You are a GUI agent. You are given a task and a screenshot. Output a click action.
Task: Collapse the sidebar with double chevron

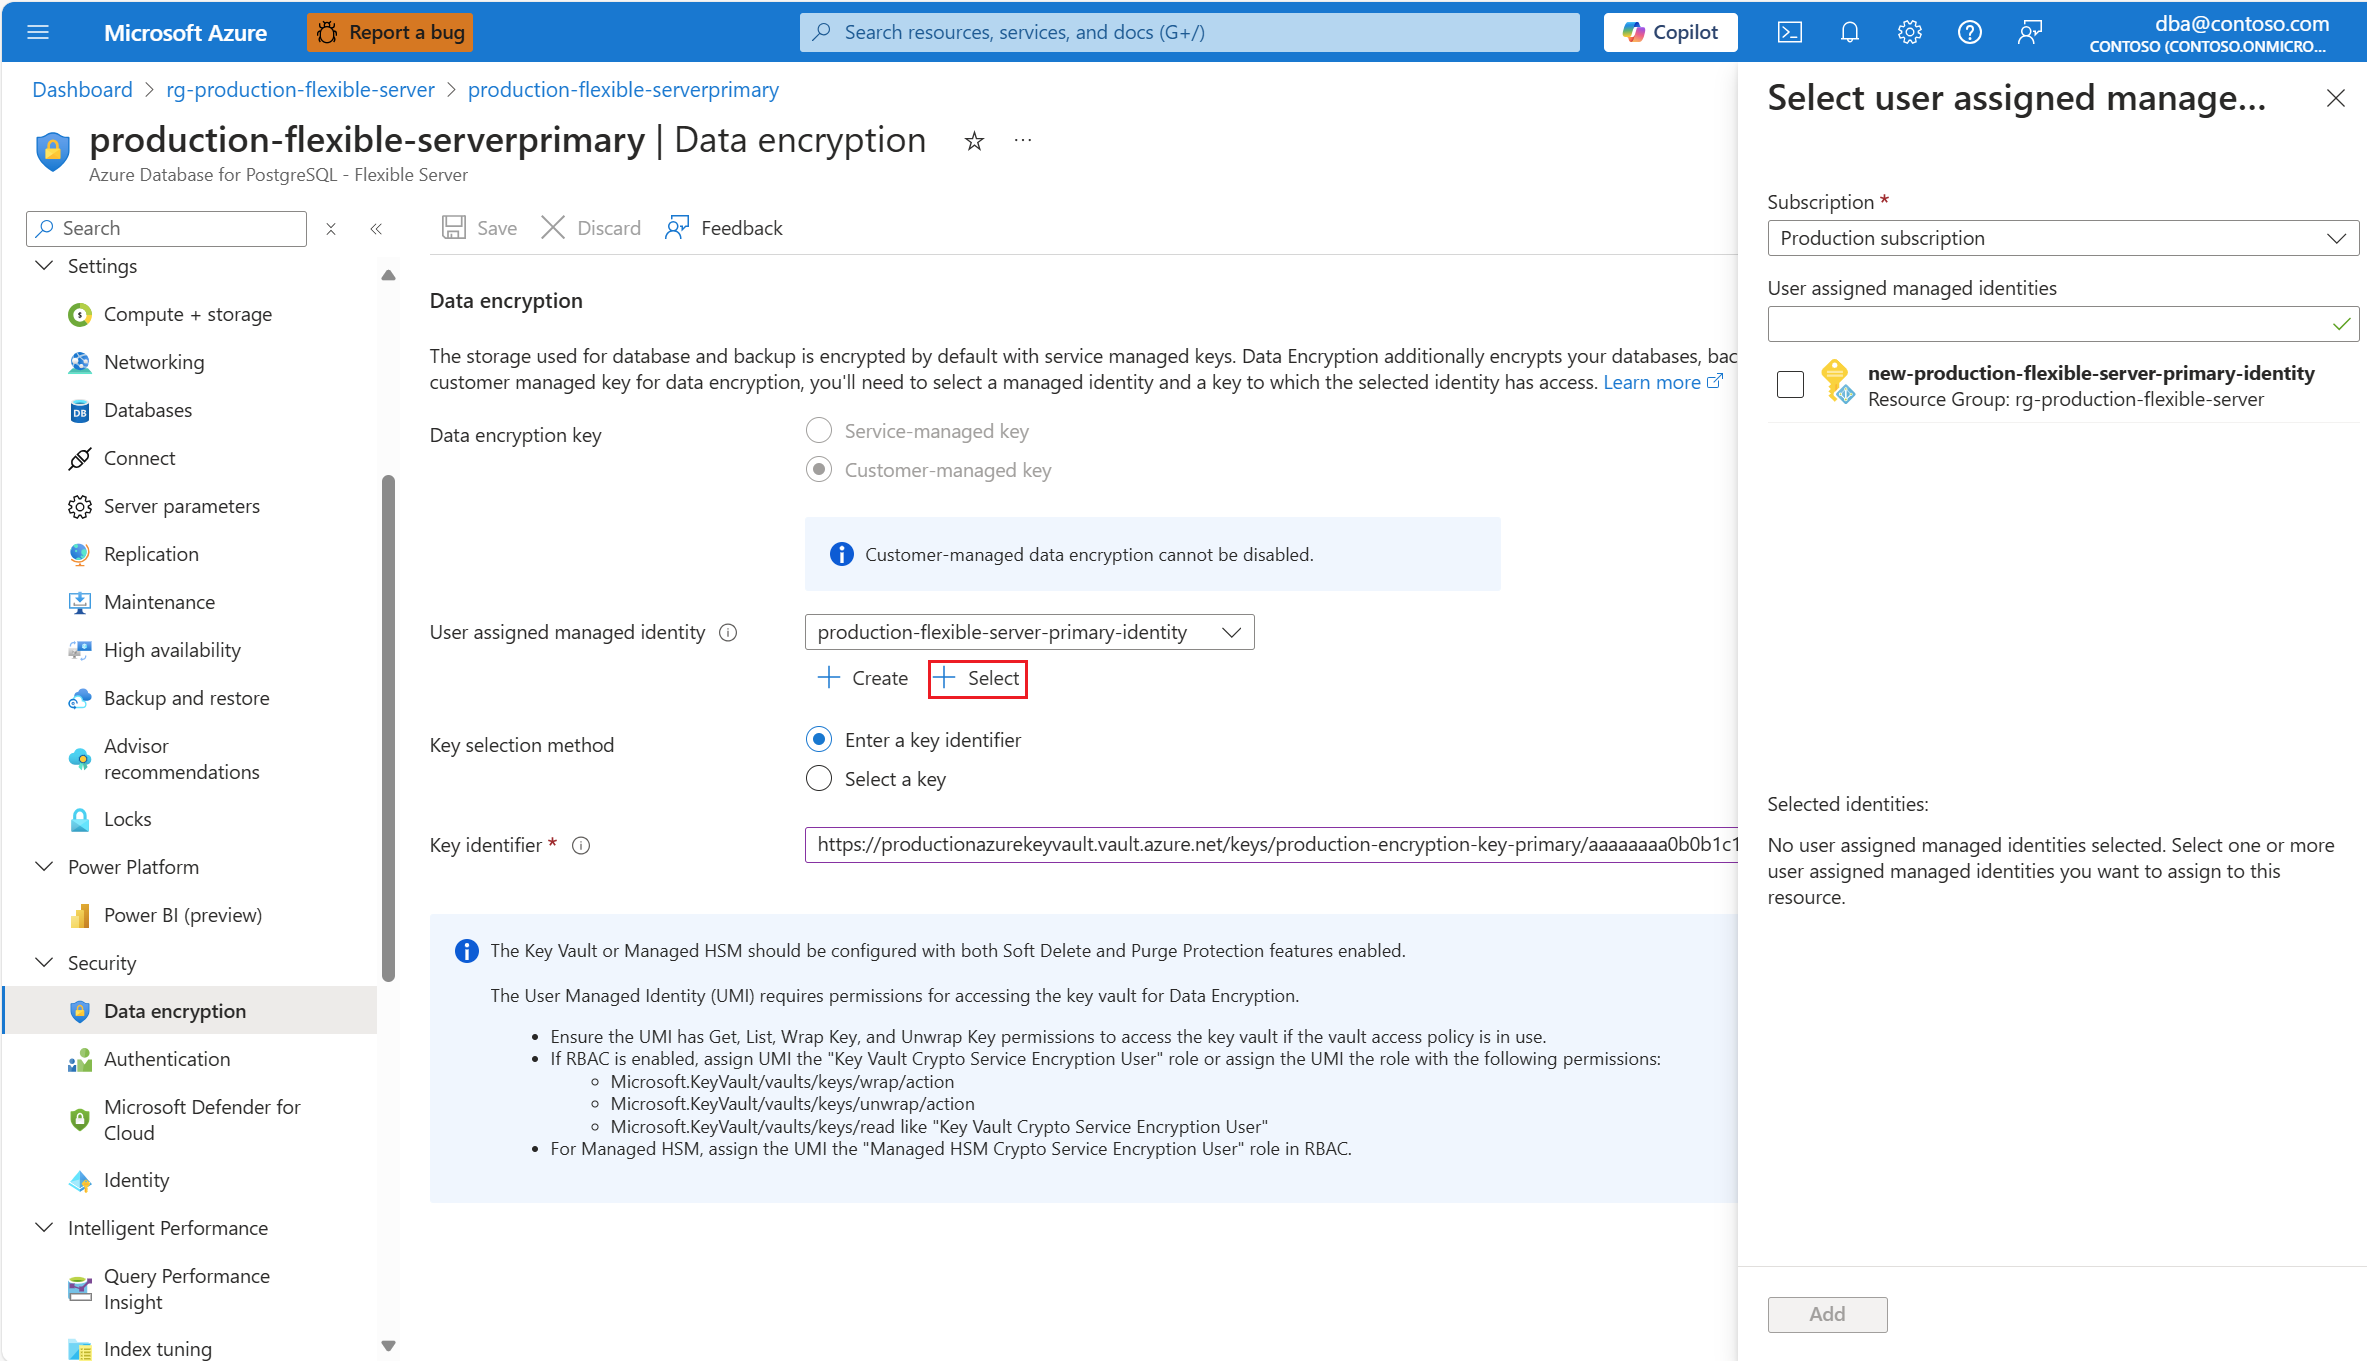pos(376,229)
